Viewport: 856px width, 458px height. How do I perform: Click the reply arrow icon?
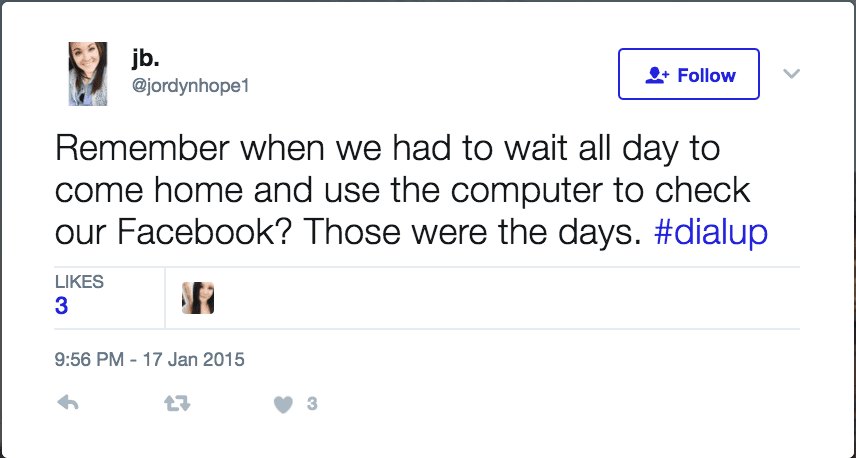[68, 403]
